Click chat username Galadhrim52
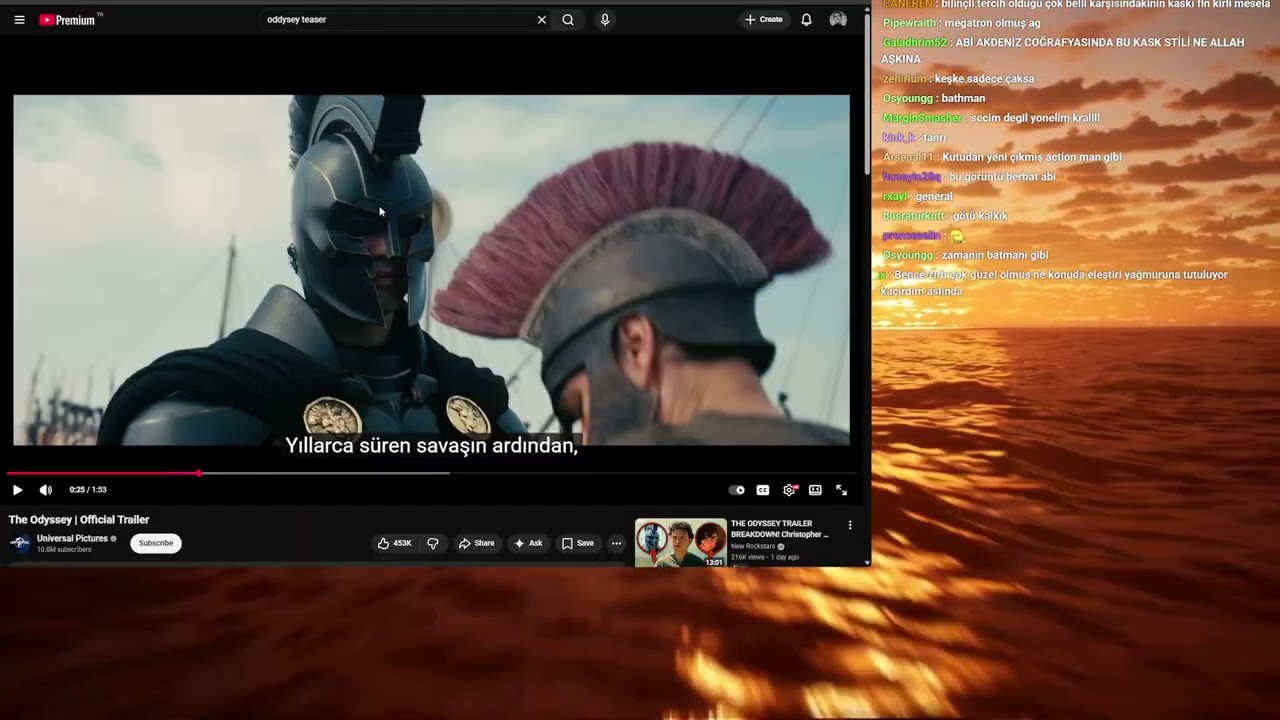 (914, 43)
